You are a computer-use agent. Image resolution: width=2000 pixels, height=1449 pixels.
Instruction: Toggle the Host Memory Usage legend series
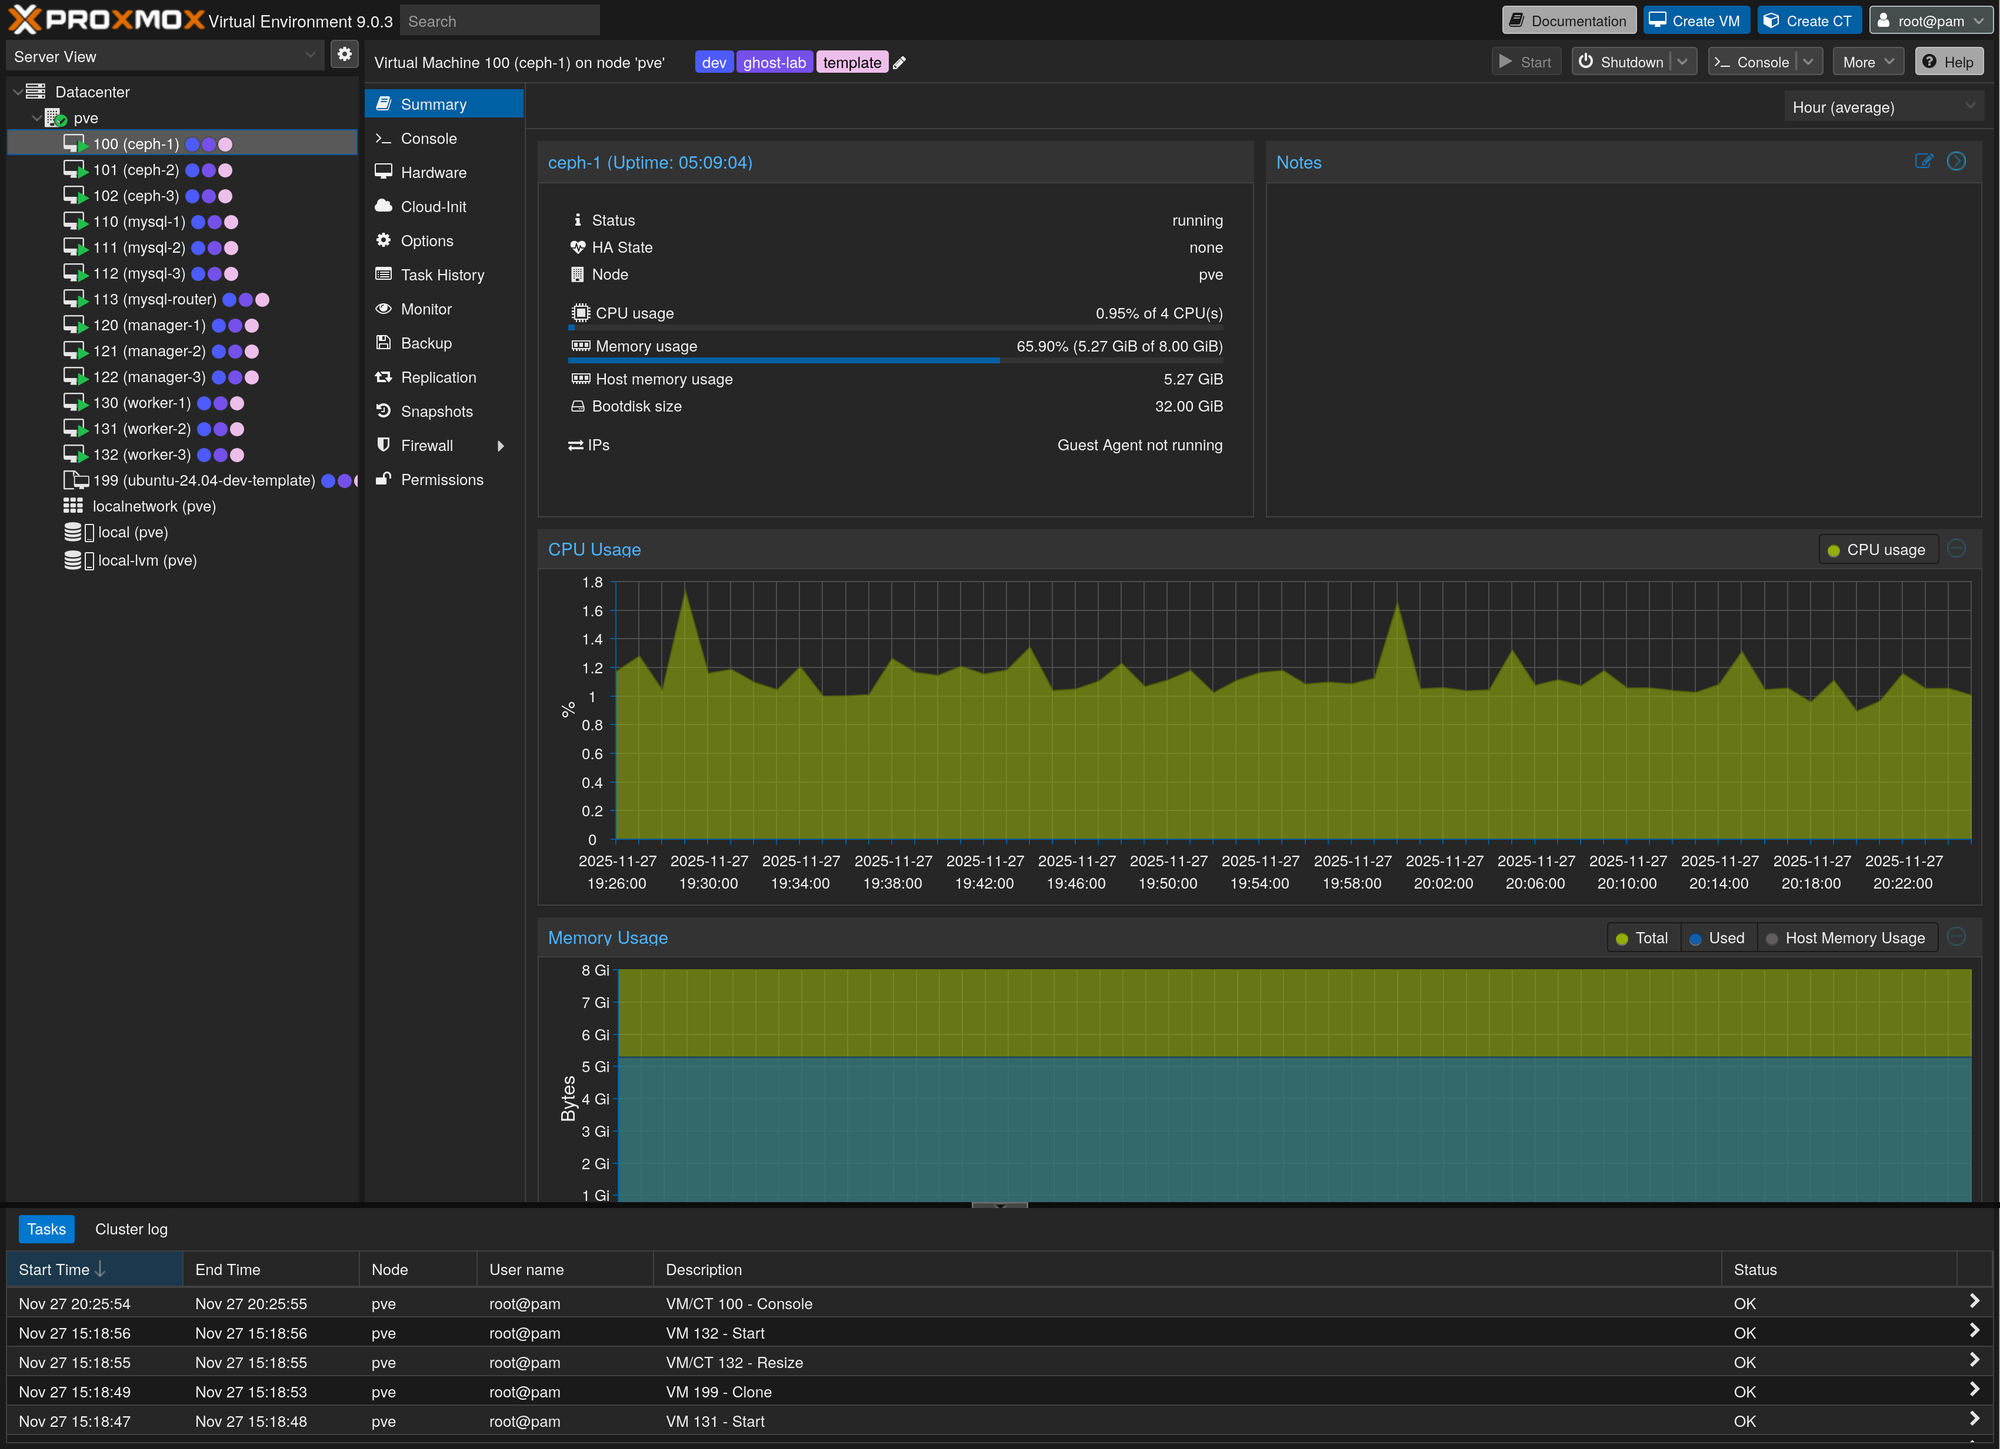[x=1845, y=938]
